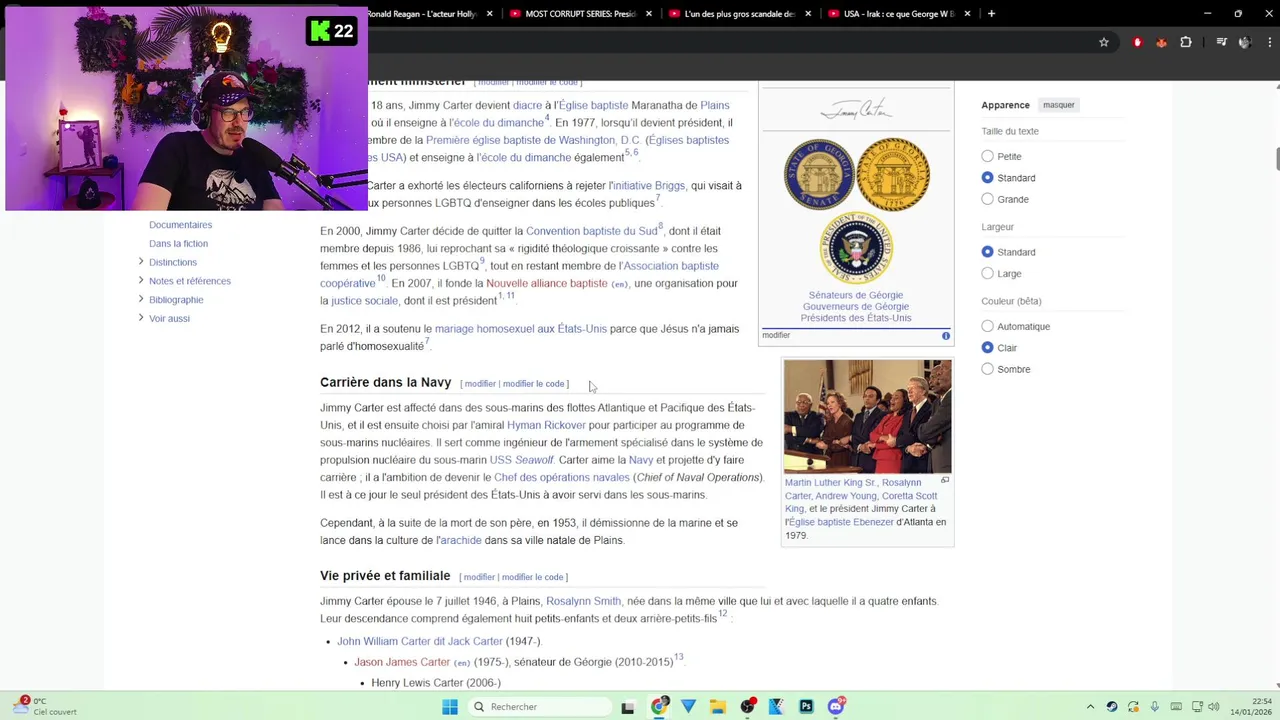Open Google Chrome from the taskbar
The width and height of the screenshot is (1280, 720).
(659, 707)
